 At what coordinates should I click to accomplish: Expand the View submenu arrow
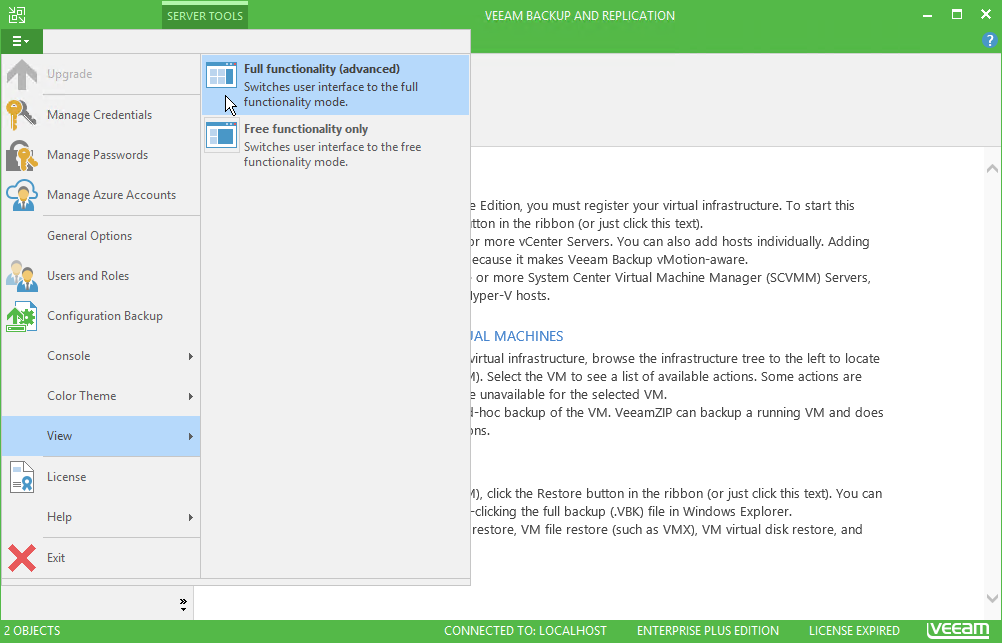click(190, 437)
